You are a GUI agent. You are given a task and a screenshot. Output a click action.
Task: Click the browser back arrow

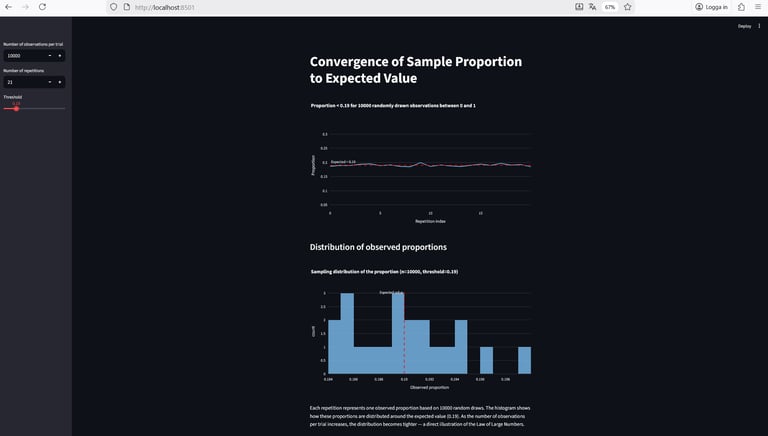coord(9,7)
